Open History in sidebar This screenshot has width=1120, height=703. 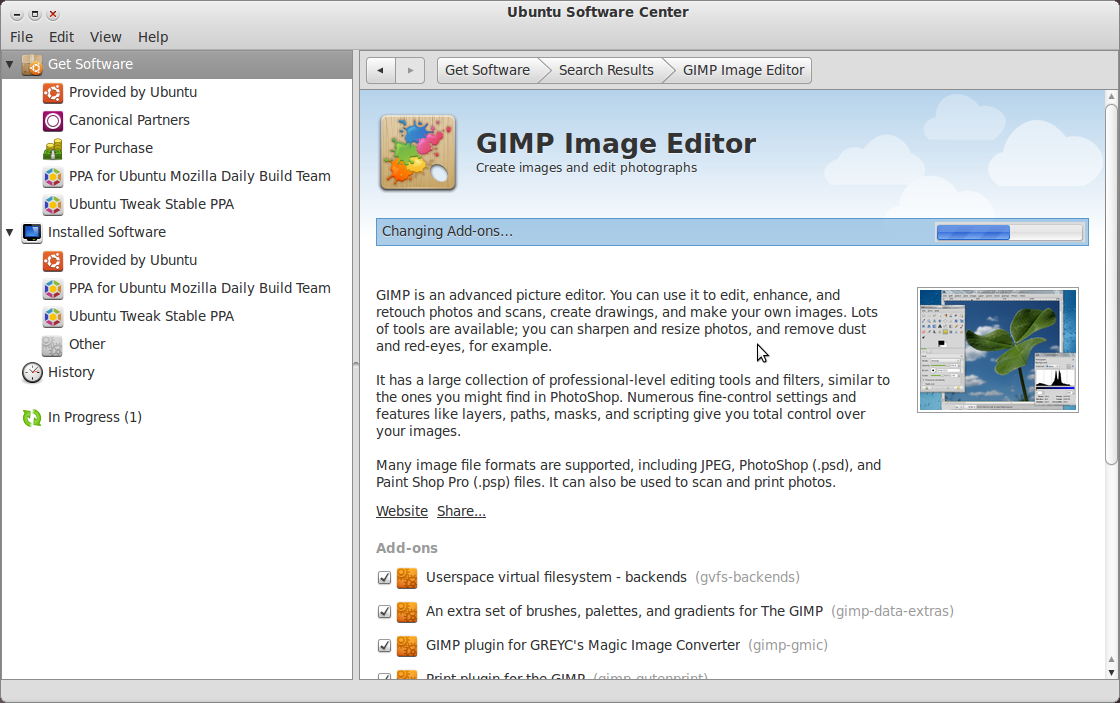pyautogui.click(x=71, y=372)
